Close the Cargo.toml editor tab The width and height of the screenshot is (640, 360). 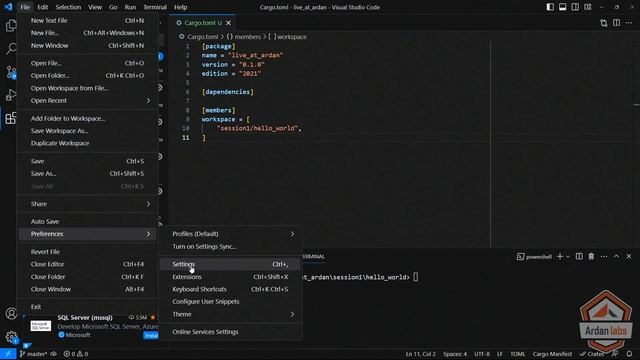pyautogui.click(x=229, y=23)
